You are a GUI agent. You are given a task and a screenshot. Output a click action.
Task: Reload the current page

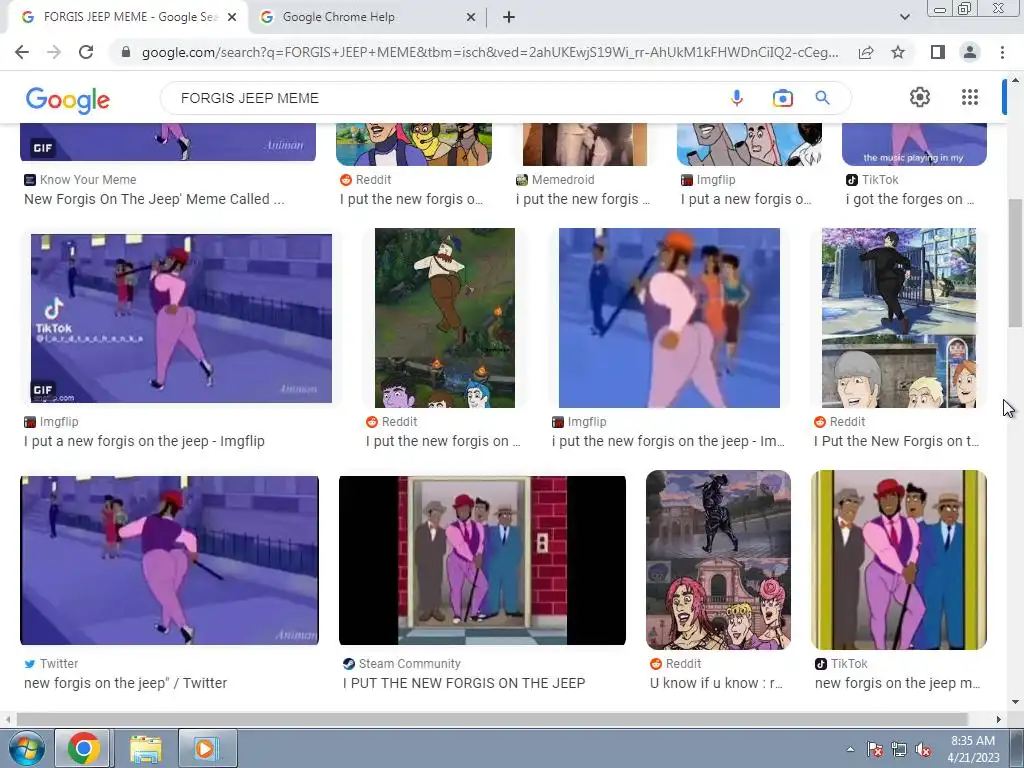pos(86,52)
